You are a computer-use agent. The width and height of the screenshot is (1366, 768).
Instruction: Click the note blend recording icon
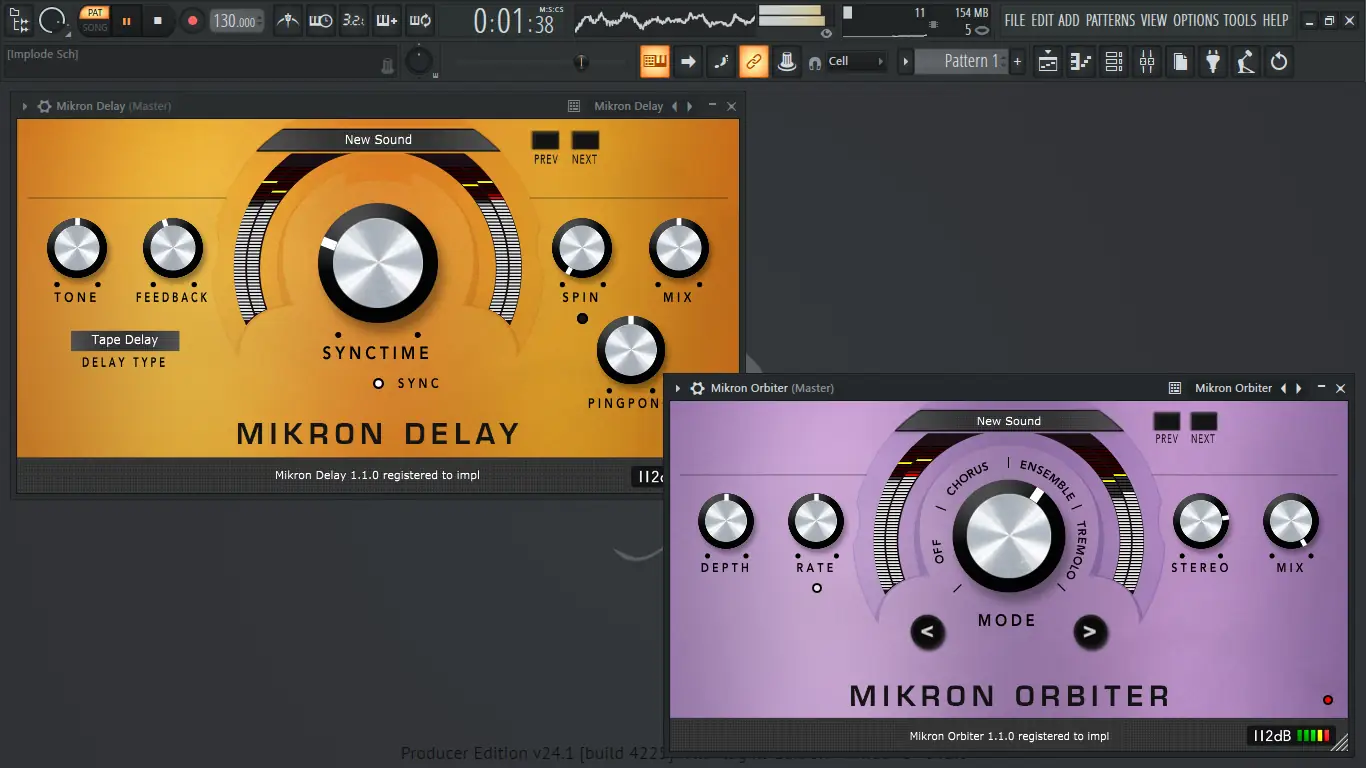click(721, 61)
